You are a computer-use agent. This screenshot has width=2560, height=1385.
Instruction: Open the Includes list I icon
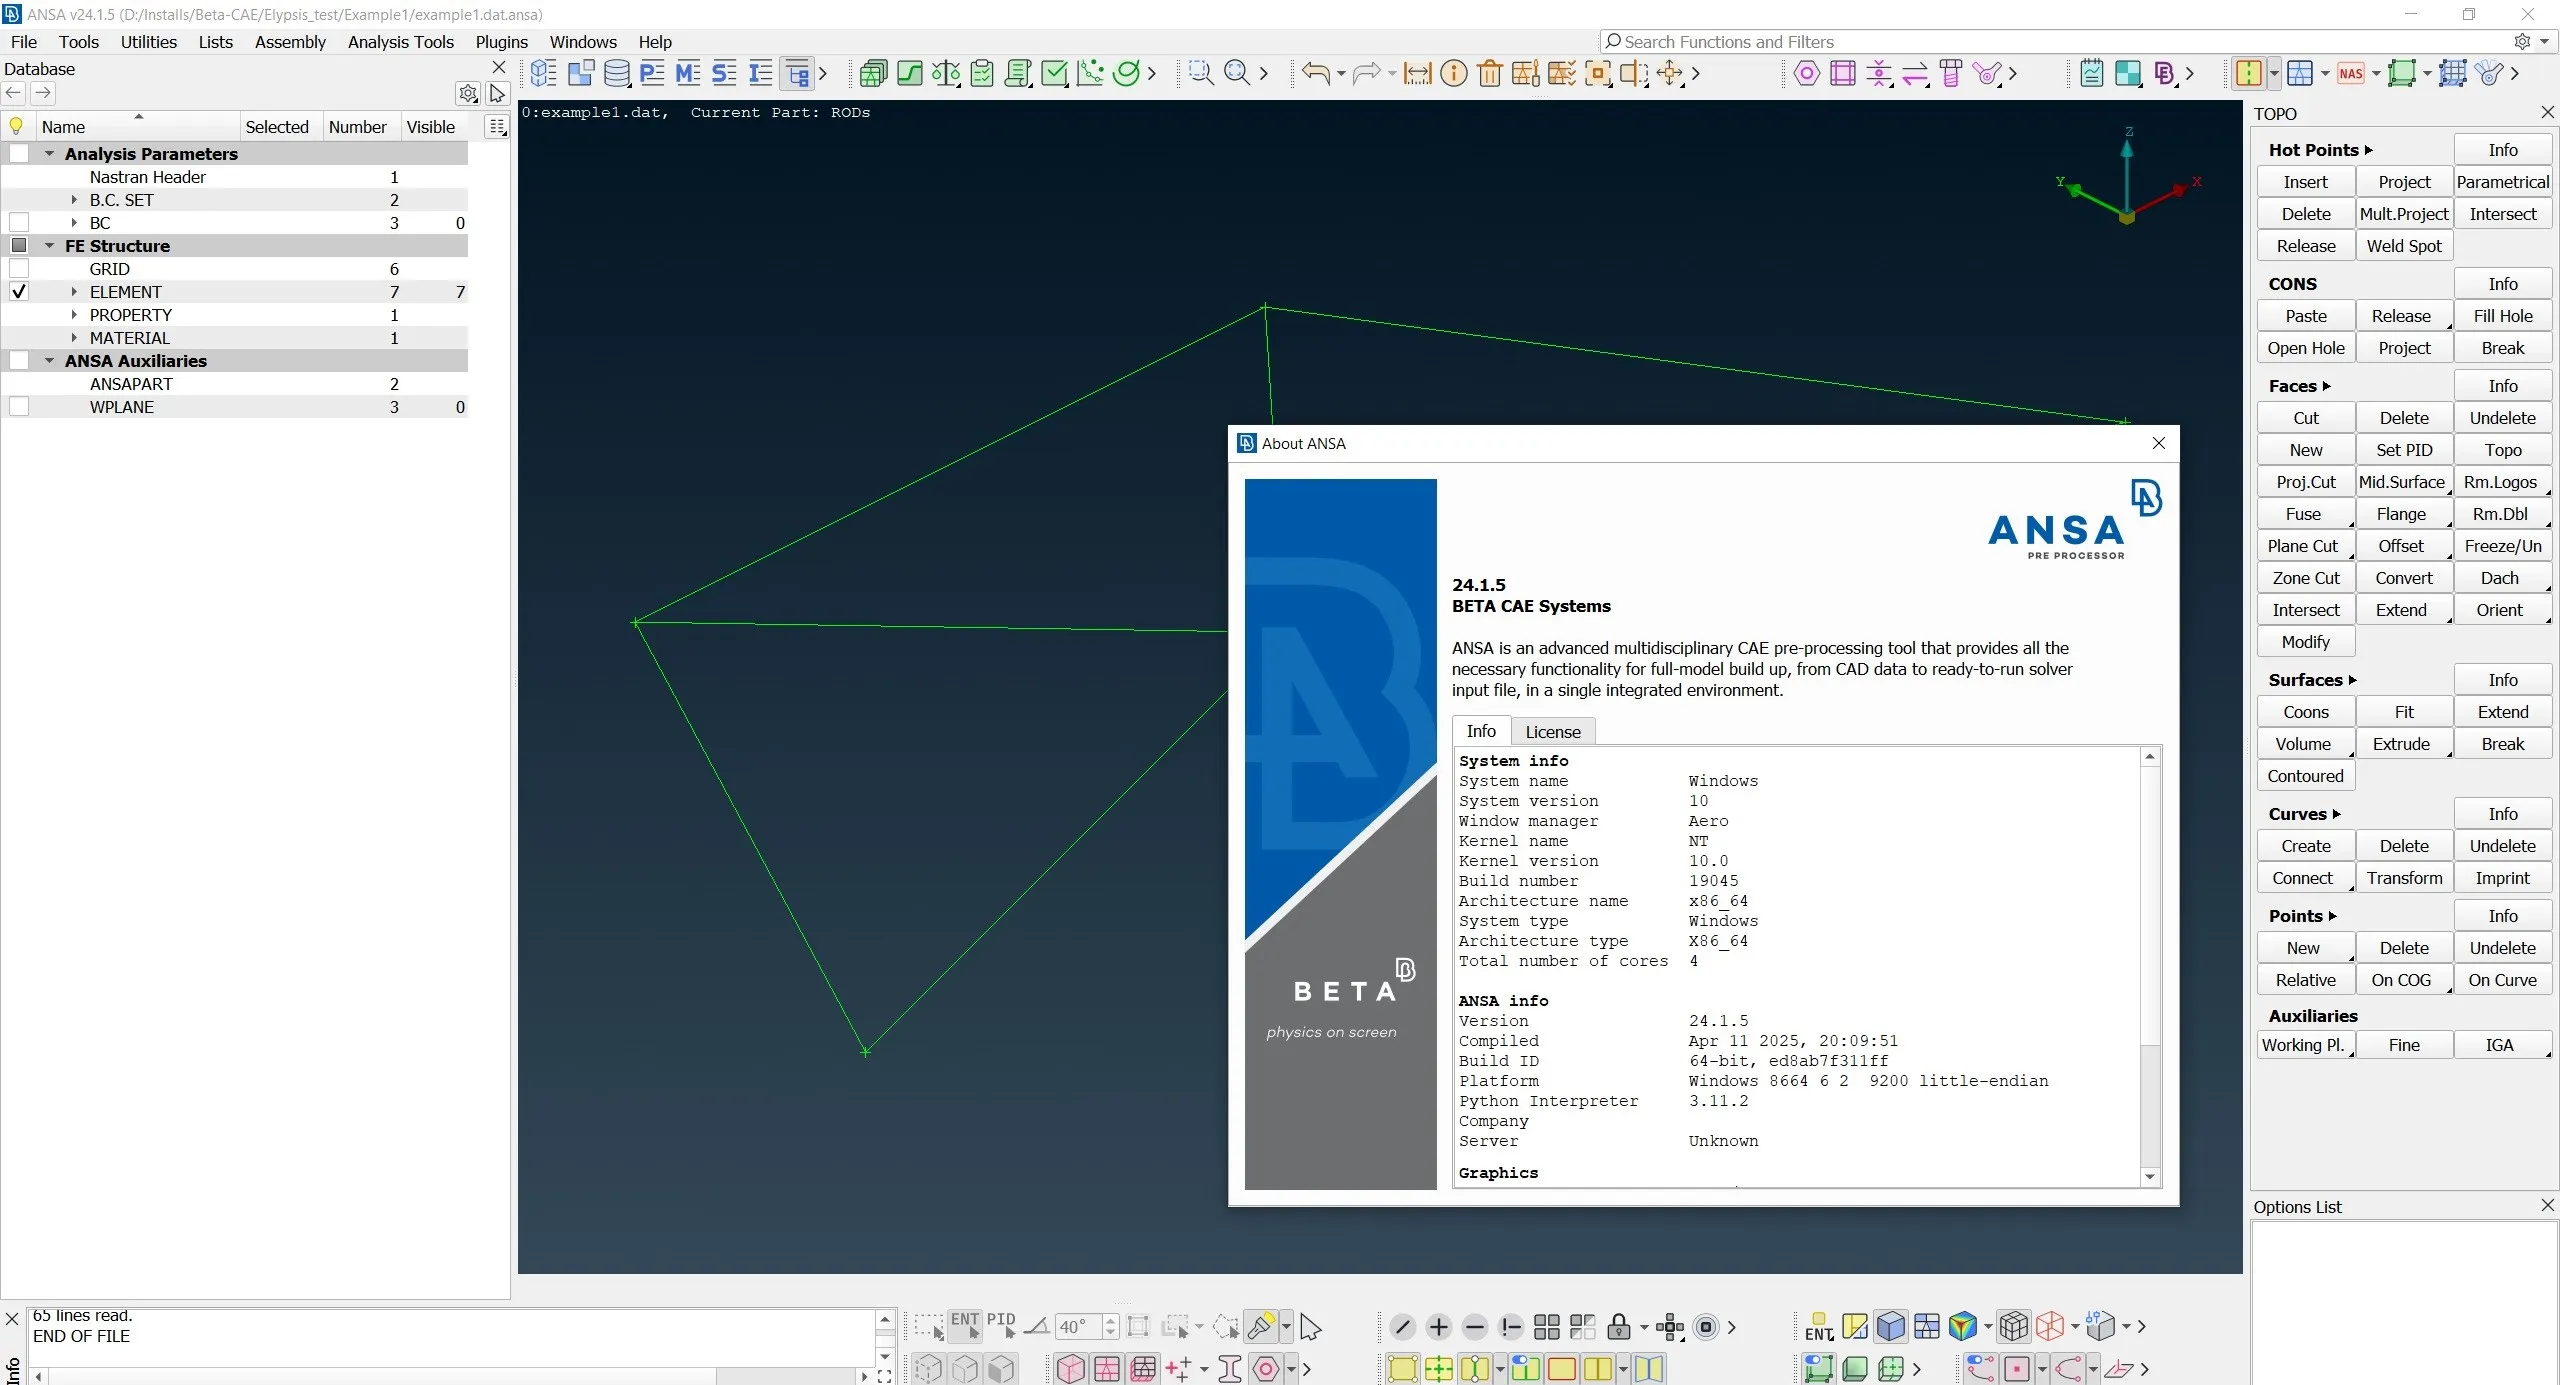point(760,73)
